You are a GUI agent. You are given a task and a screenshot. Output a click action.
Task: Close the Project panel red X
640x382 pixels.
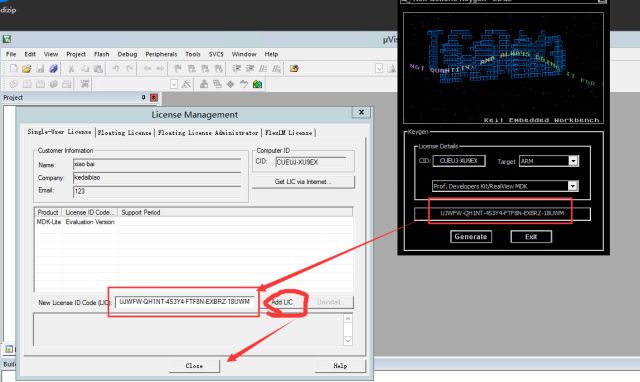point(154,97)
